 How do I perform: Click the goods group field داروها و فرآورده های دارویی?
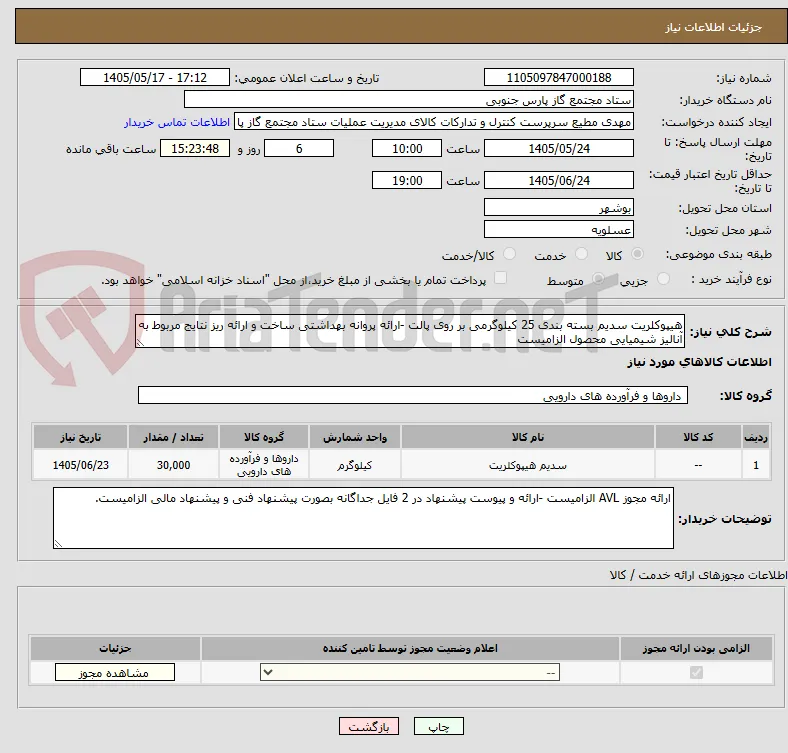[413, 395]
